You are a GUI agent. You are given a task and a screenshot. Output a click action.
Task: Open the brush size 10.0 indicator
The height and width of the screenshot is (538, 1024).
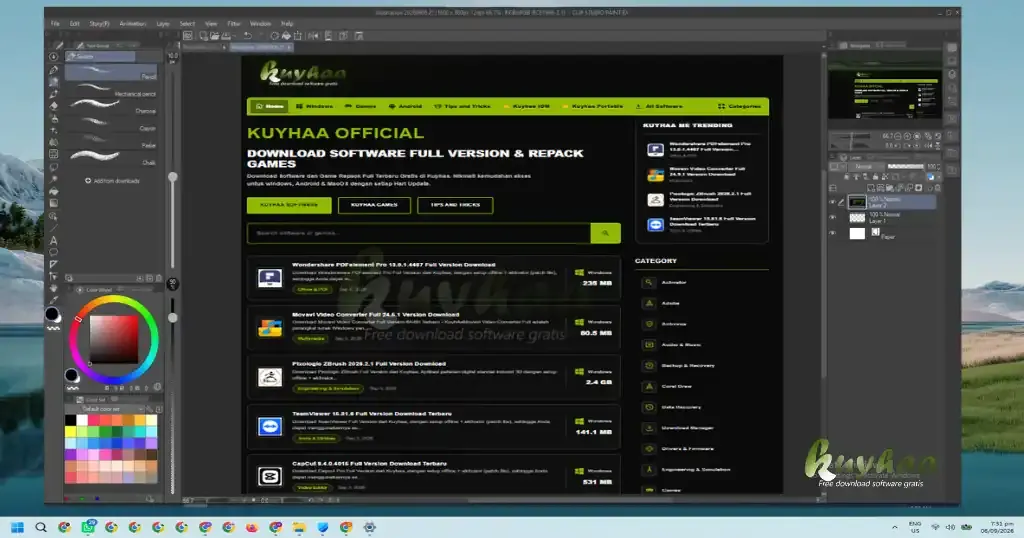[172, 57]
